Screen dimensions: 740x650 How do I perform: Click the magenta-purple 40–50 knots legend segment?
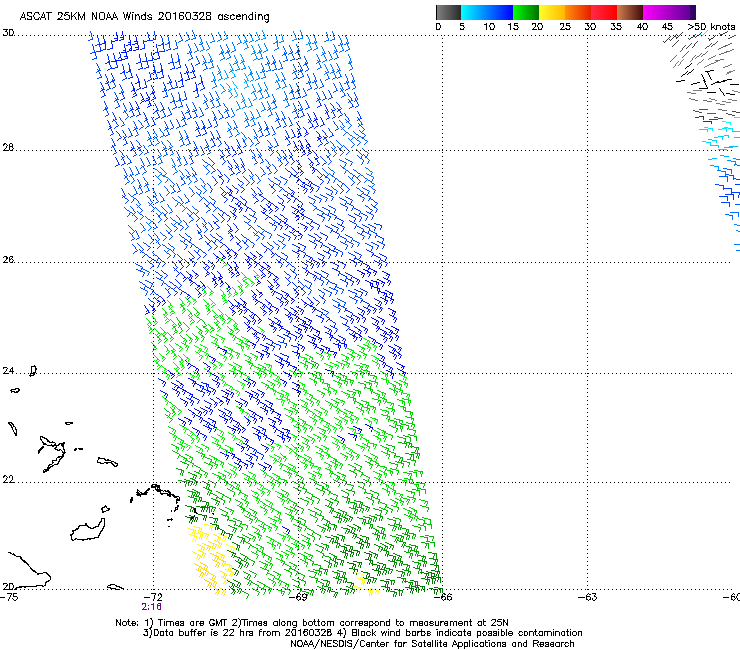coord(669,12)
